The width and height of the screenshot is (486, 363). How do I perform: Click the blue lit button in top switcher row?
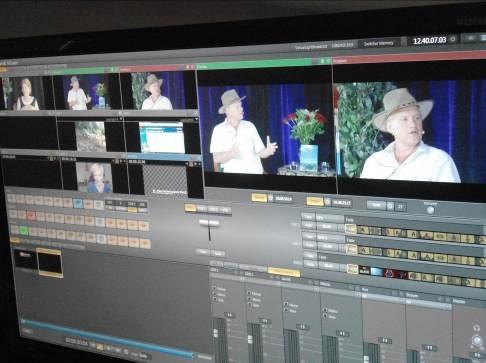[78, 203]
